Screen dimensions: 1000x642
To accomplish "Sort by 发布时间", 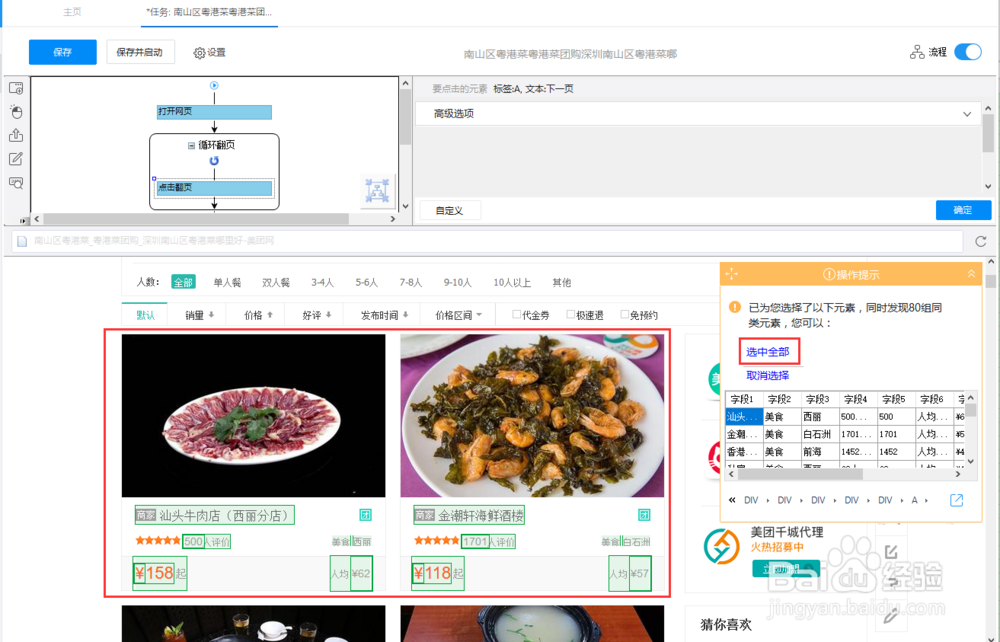I will tap(385, 315).
